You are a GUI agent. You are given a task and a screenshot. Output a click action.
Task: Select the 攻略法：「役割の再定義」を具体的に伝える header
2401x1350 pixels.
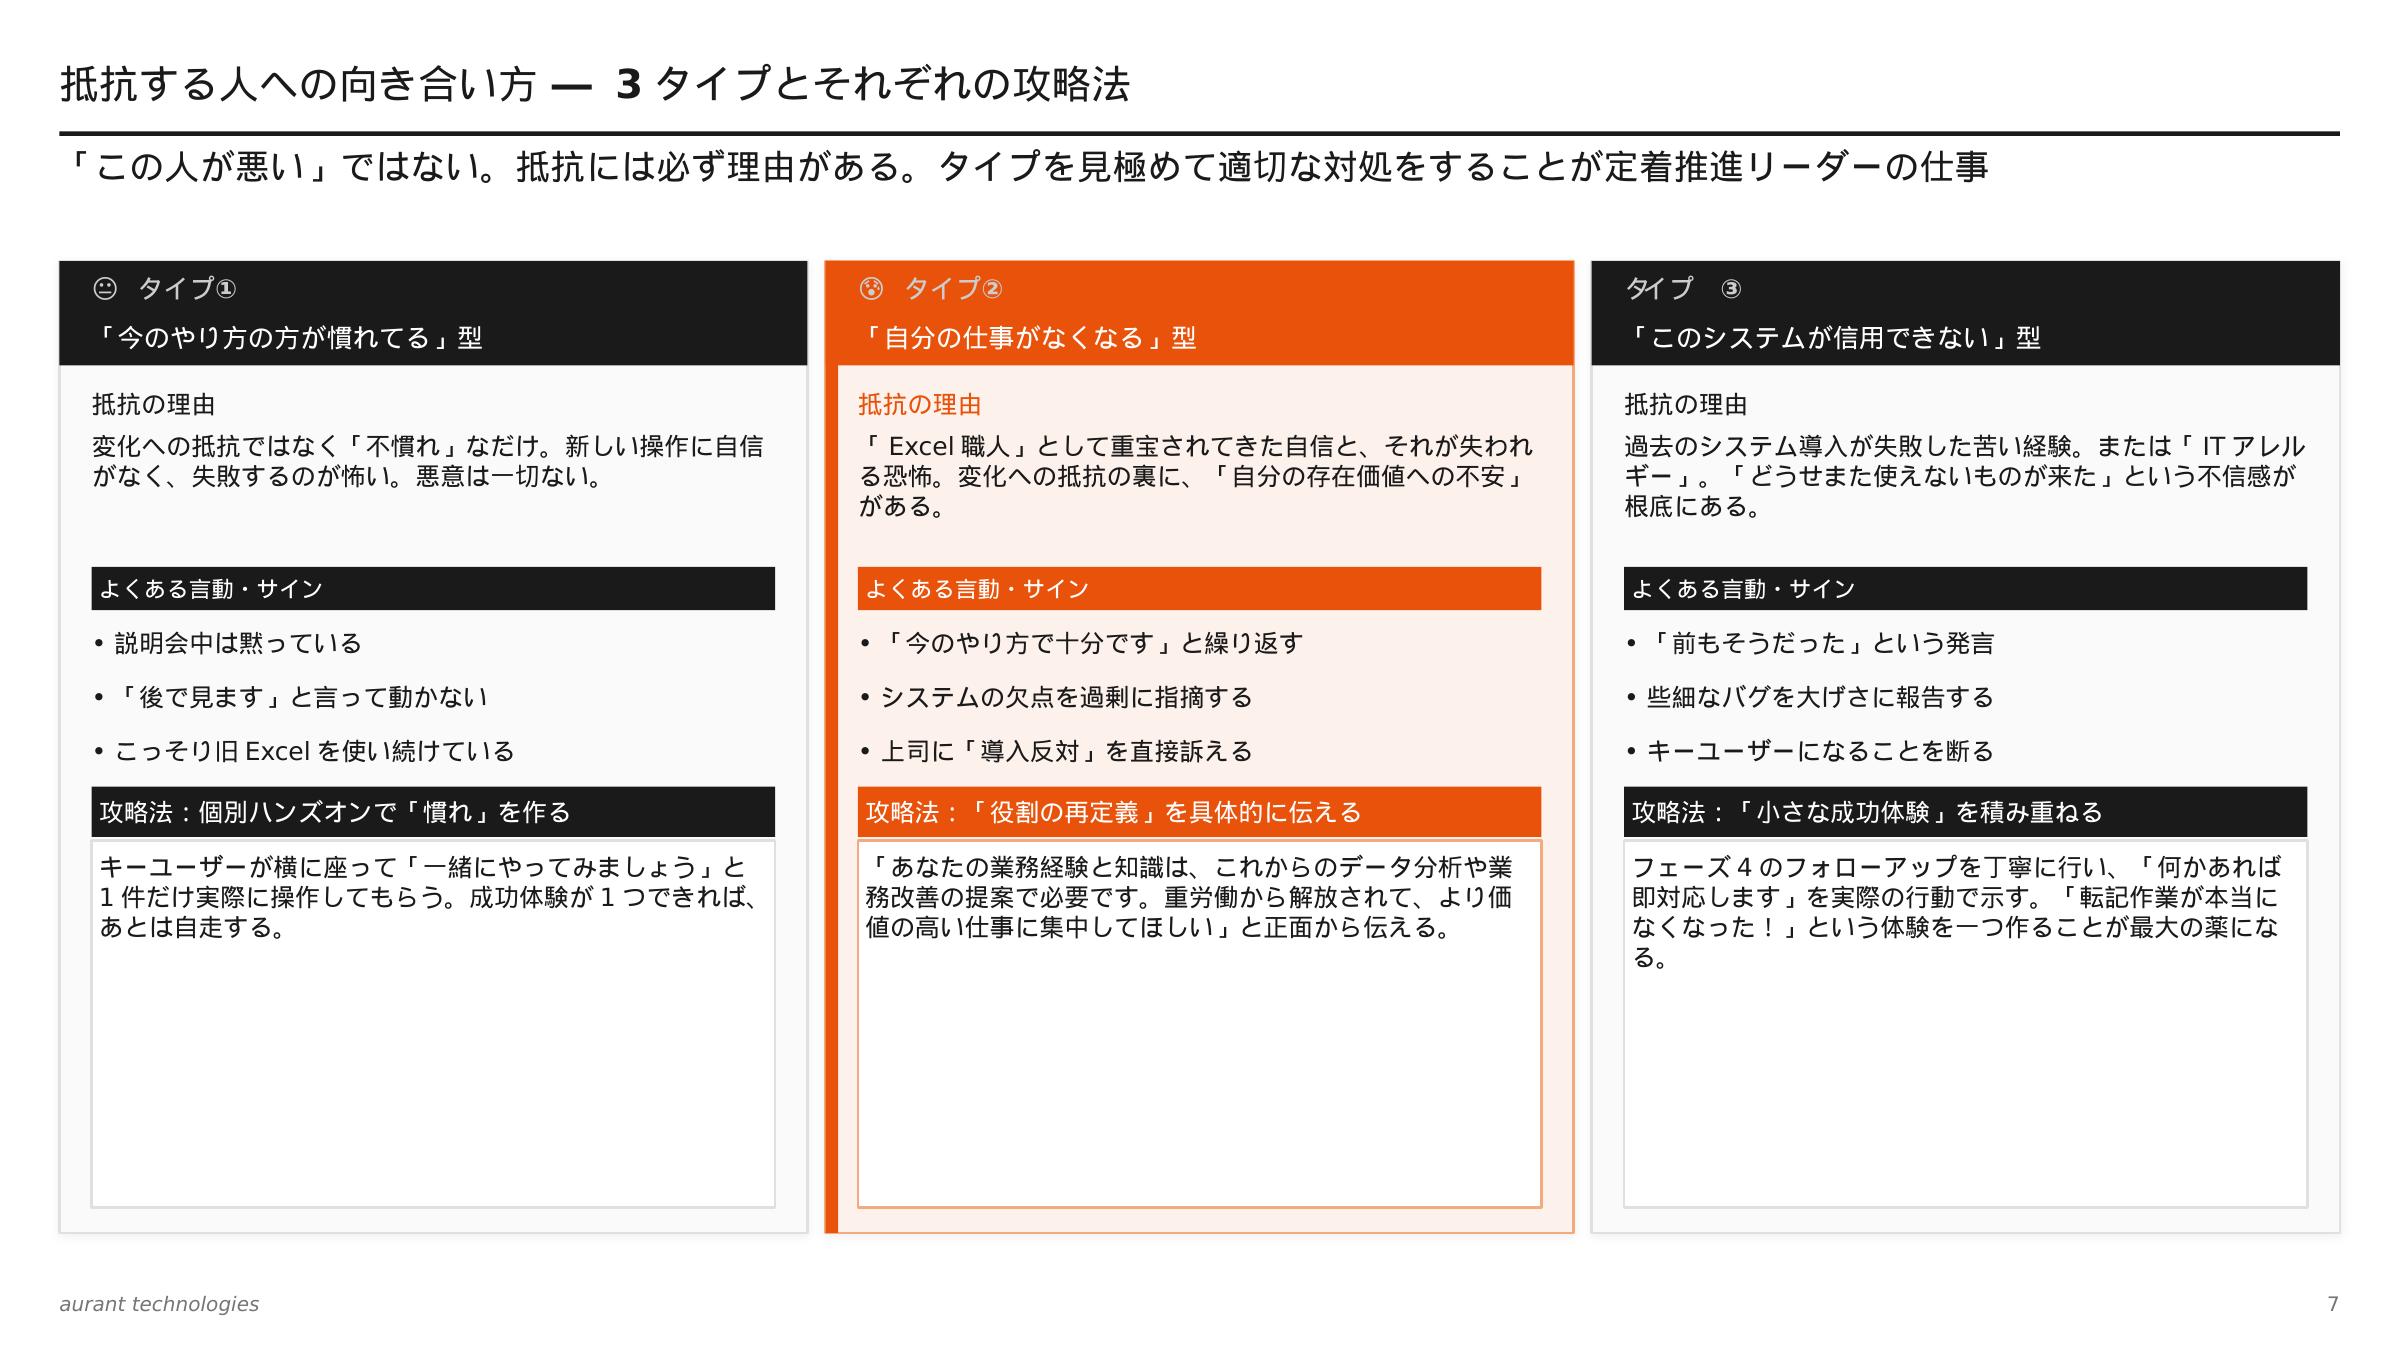click(x=1200, y=812)
